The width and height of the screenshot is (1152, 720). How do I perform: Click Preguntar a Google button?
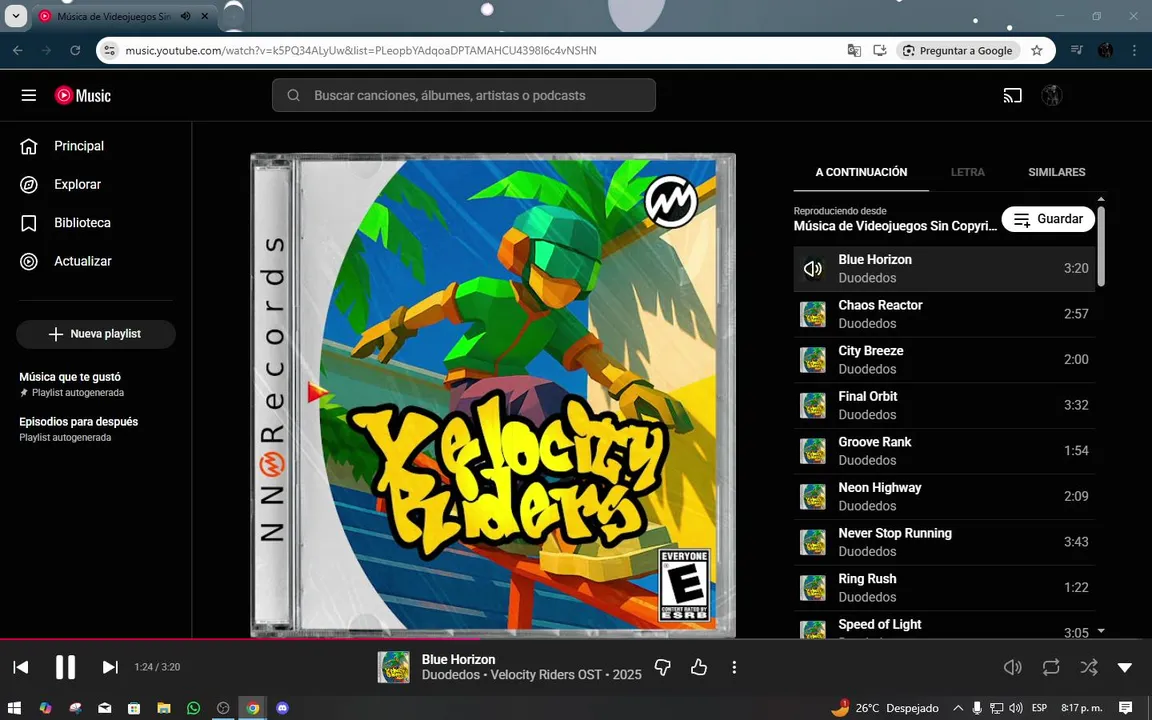pyautogui.click(x=958, y=51)
